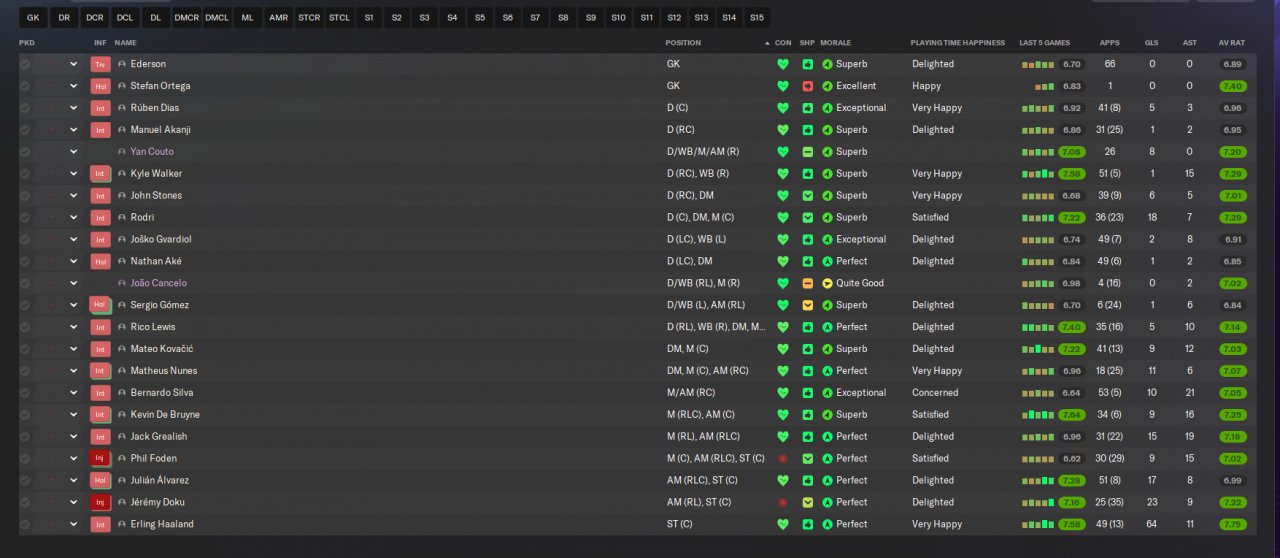This screenshot has width=1280, height=558.
Task: Click João Cancelo's yellow morale icon
Action: coord(827,283)
